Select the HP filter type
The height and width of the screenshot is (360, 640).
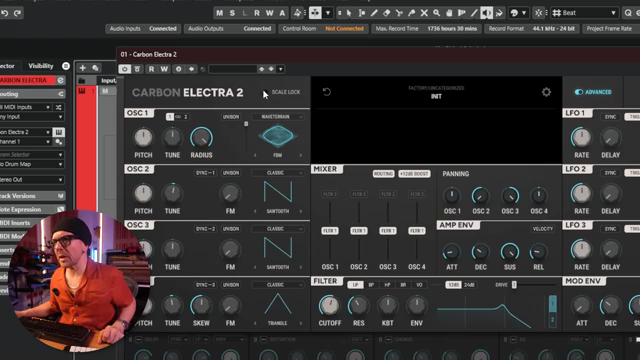click(x=387, y=285)
